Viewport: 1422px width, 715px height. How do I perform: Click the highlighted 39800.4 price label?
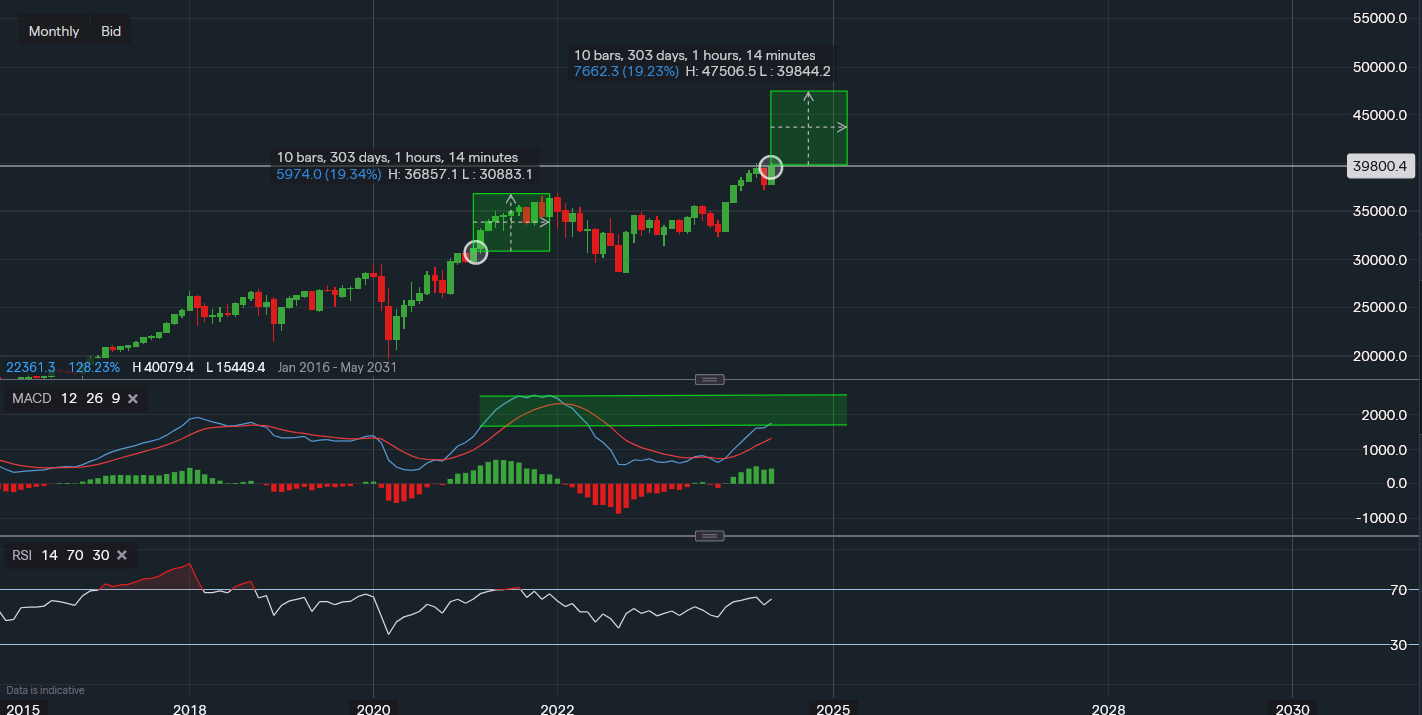[1380, 166]
